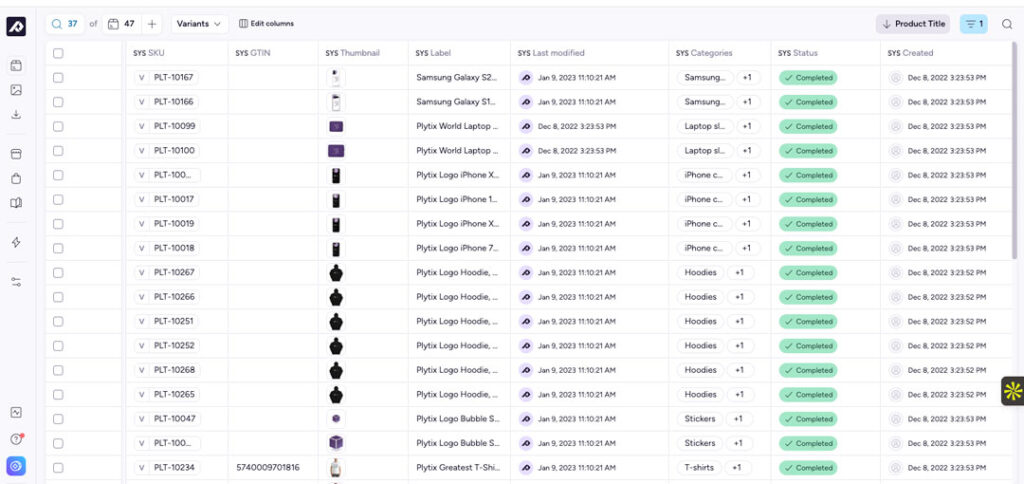The height and width of the screenshot is (484, 1024).
Task: Open the analytics chart sidebar icon
Action: pyautogui.click(x=16, y=412)
